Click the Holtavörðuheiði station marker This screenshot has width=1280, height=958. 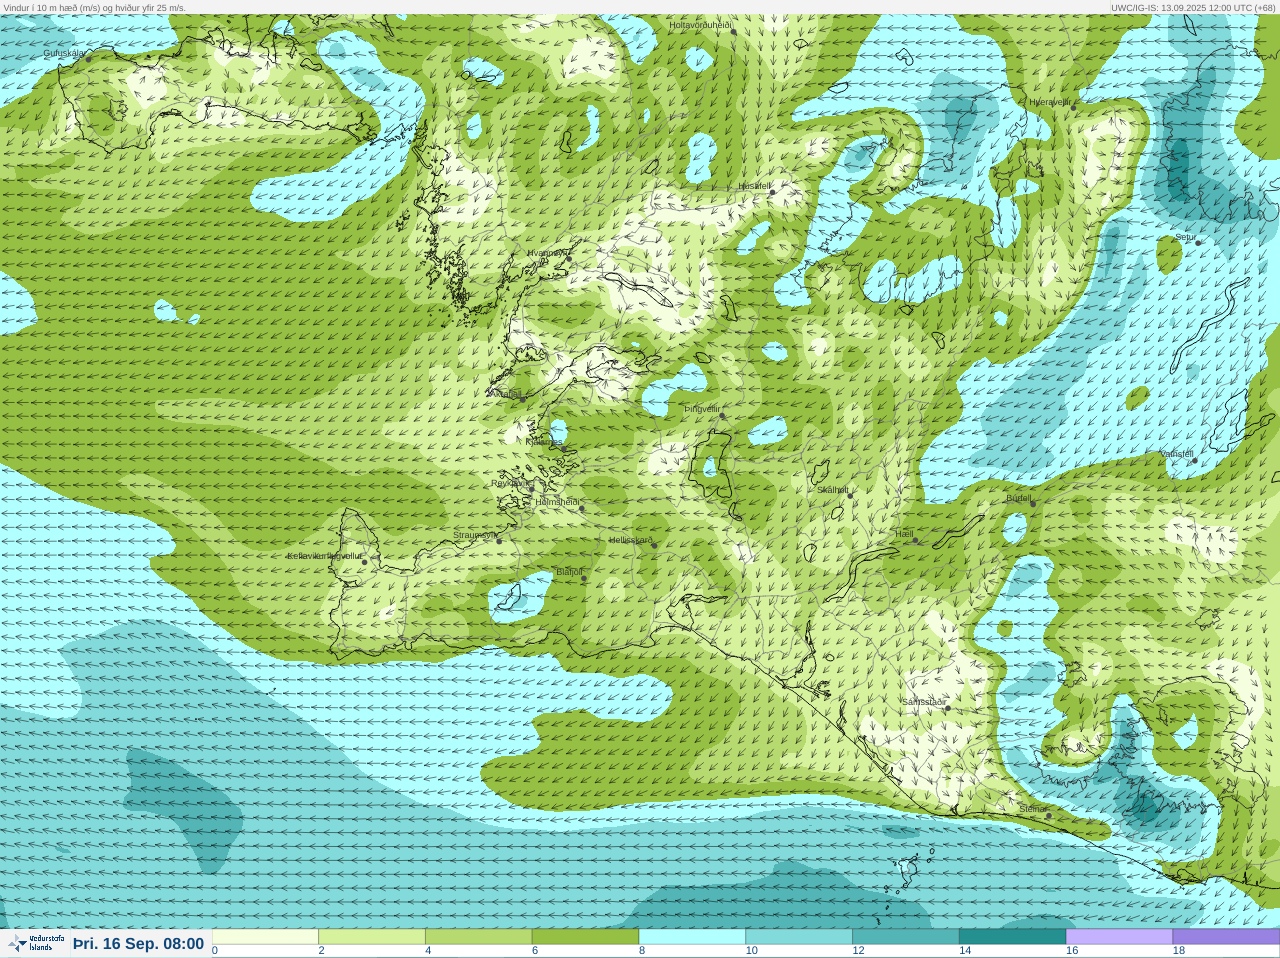(733, 32)
